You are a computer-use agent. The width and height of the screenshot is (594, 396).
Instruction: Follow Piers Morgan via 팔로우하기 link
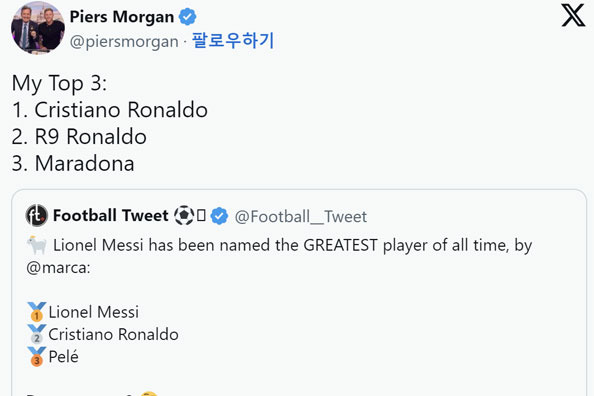click(233, 41)
